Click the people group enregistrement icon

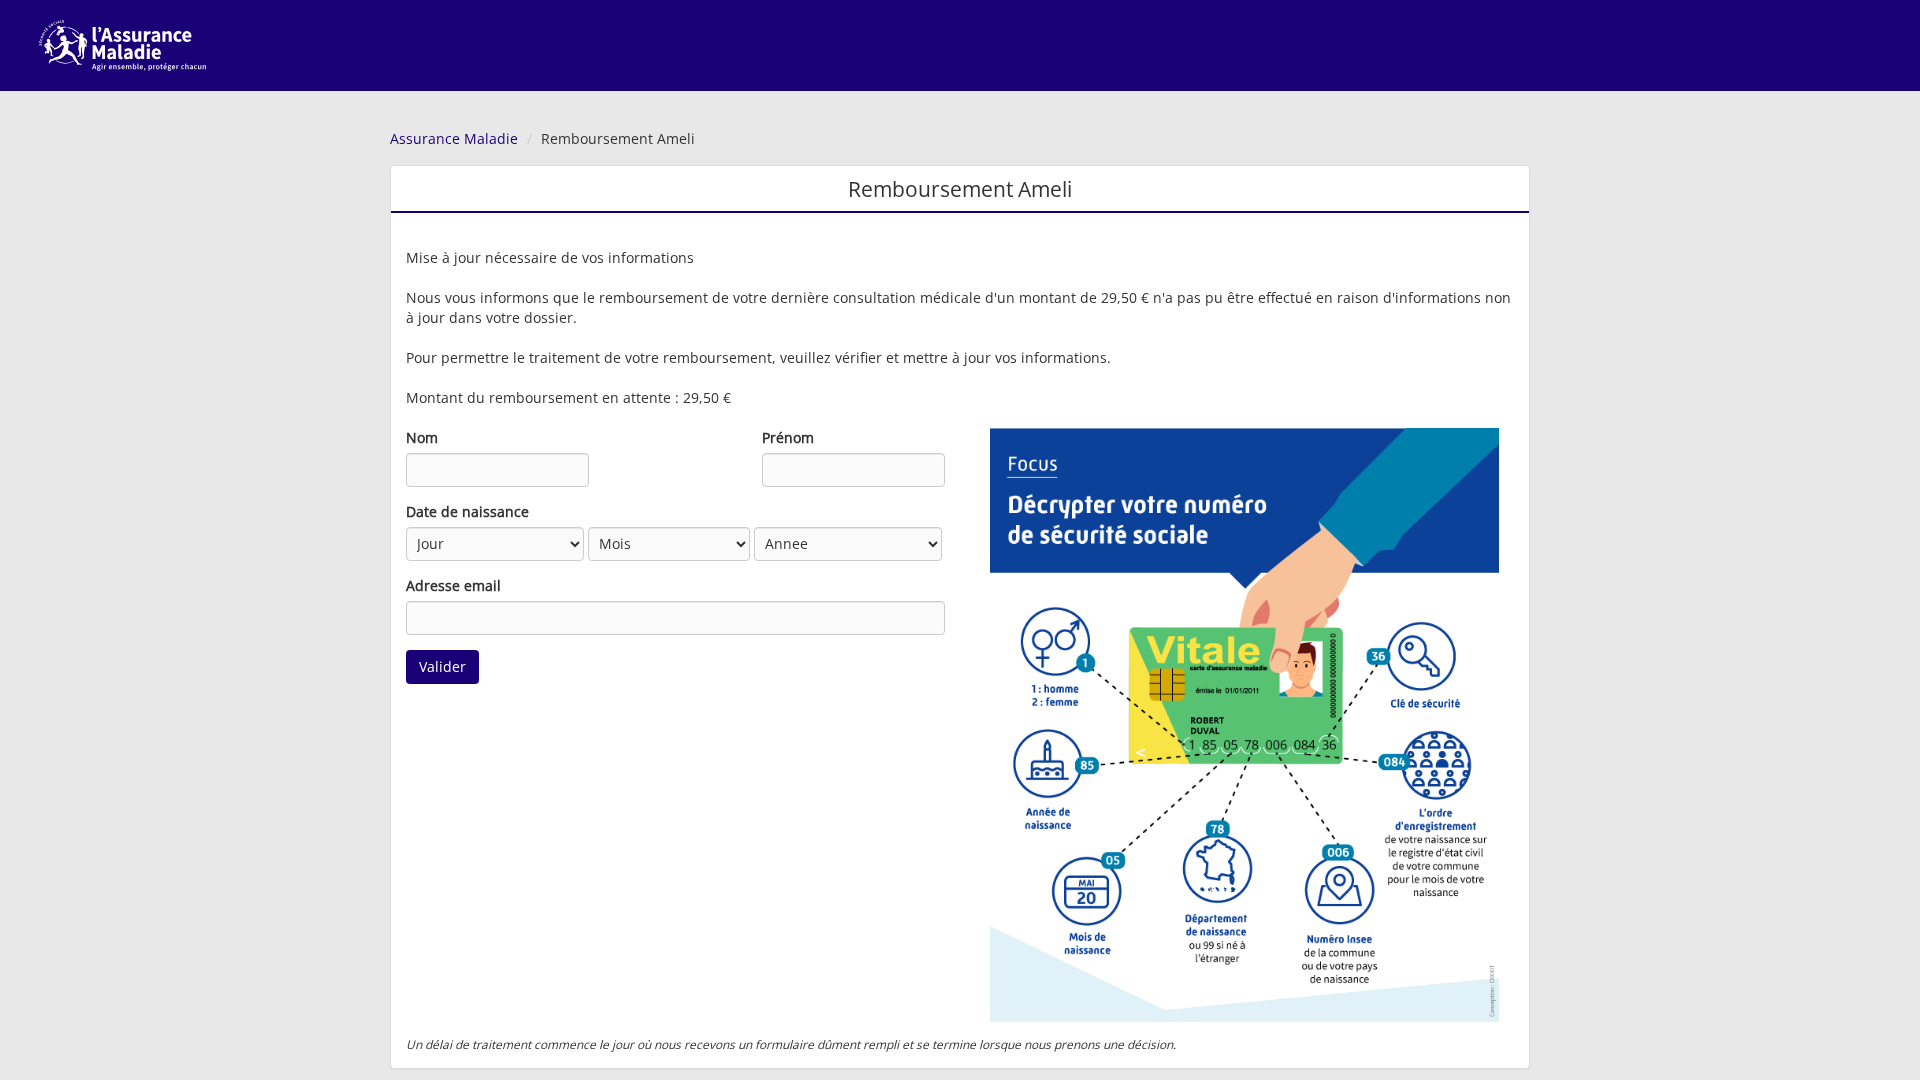coord(1436,765)
